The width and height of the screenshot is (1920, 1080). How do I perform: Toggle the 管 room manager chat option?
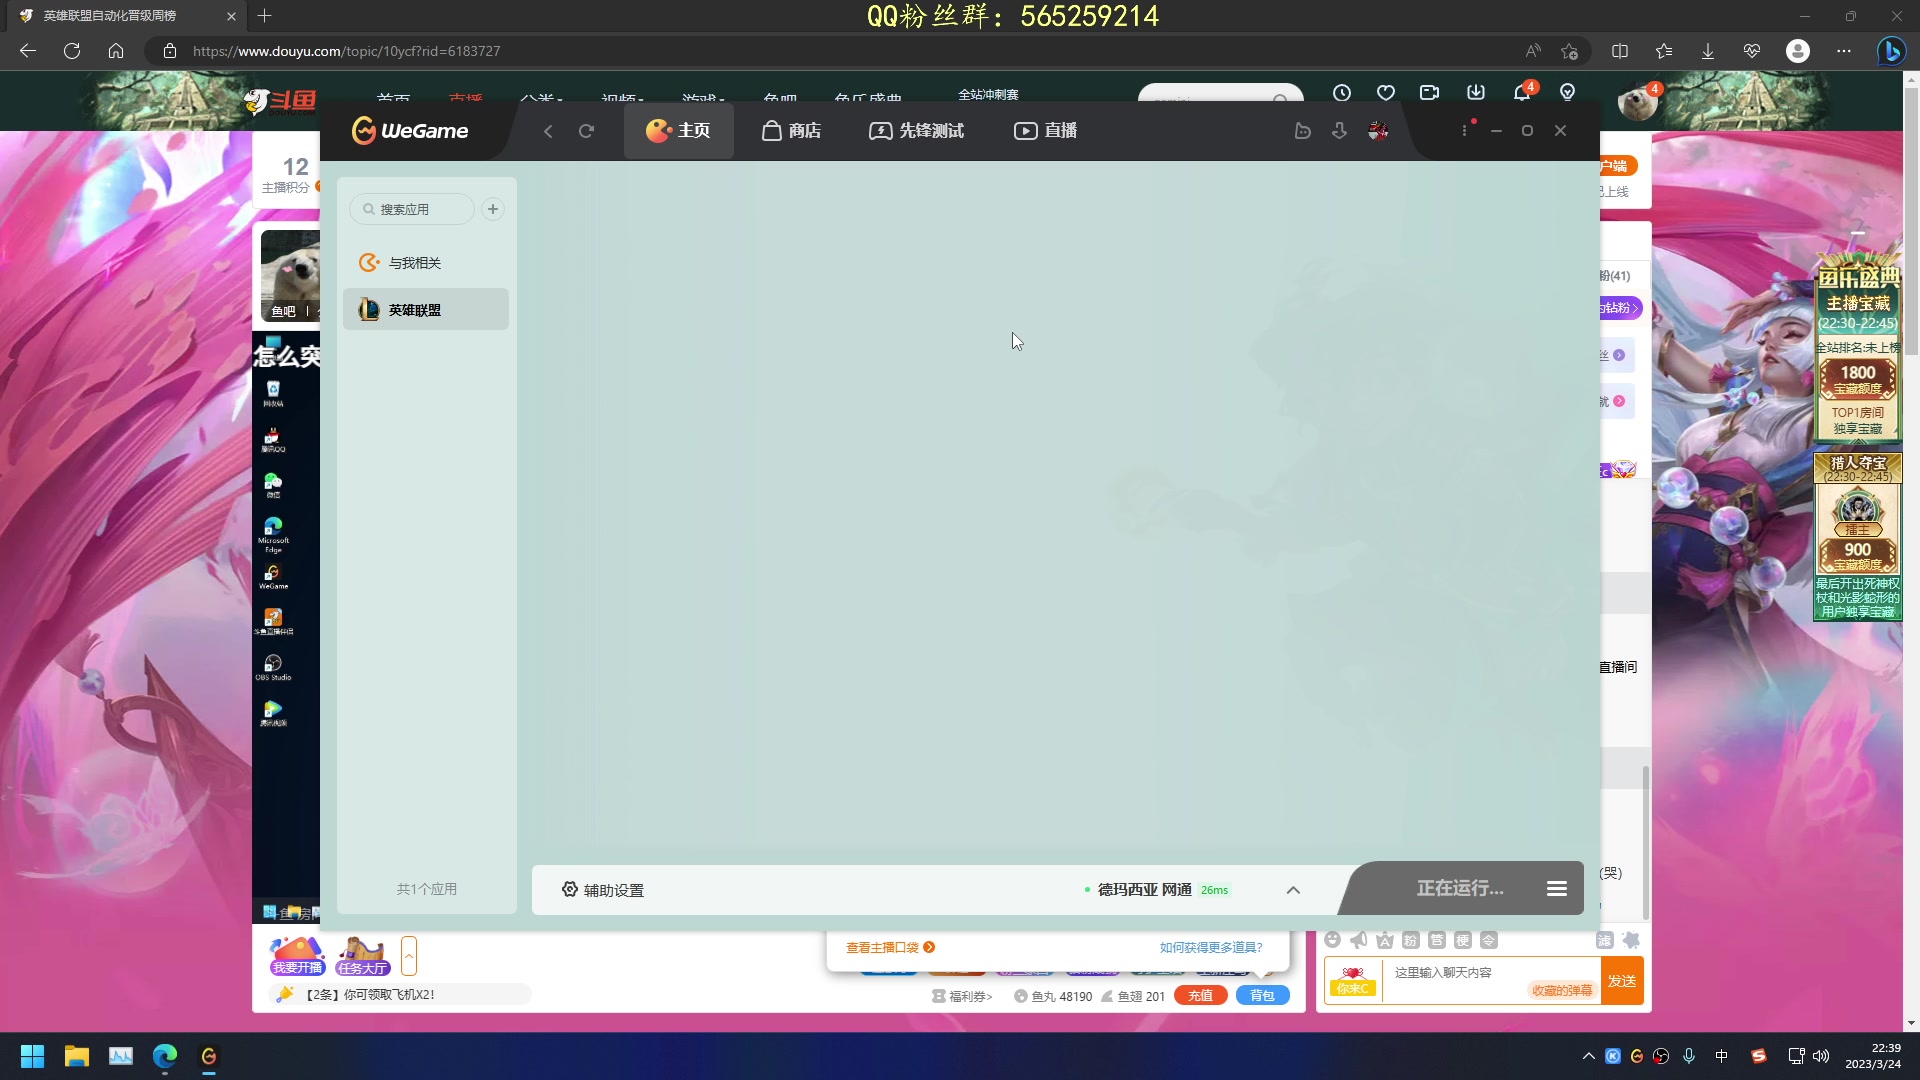pyautogui.click(x=1437, y=941)
